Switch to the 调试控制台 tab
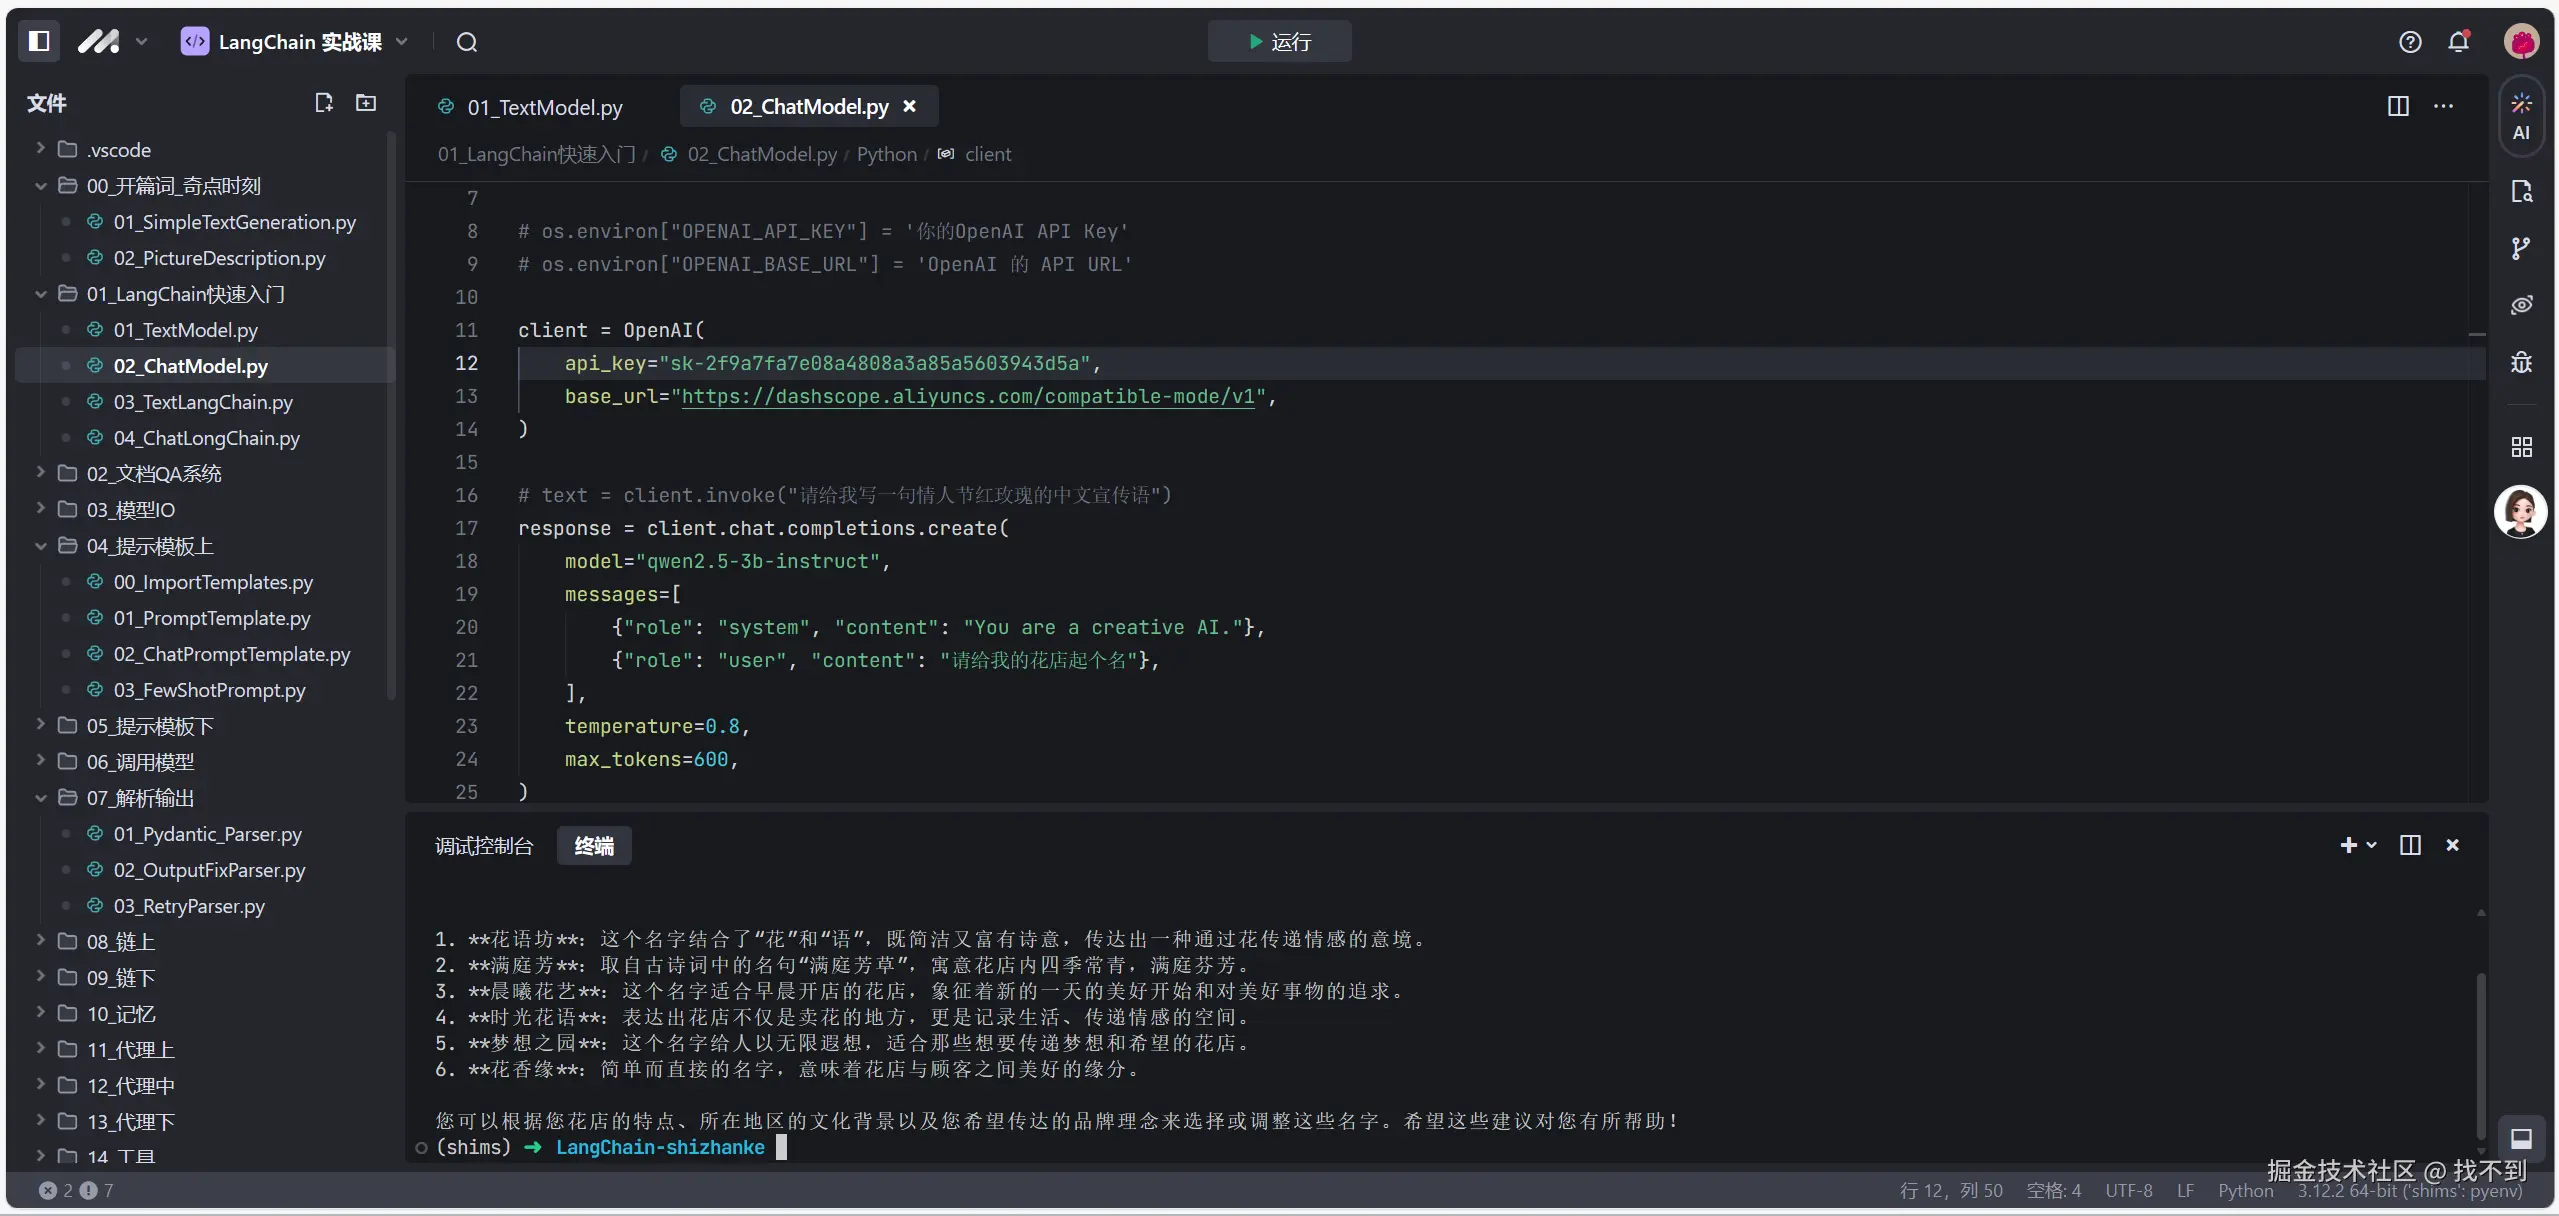The height and width of the screenshot is (1216, 2559). click(484, 846)
